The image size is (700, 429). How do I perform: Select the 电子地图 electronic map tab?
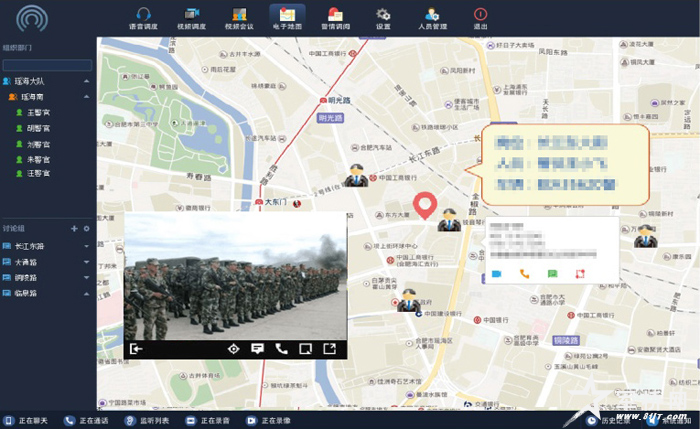pos(286,18)
